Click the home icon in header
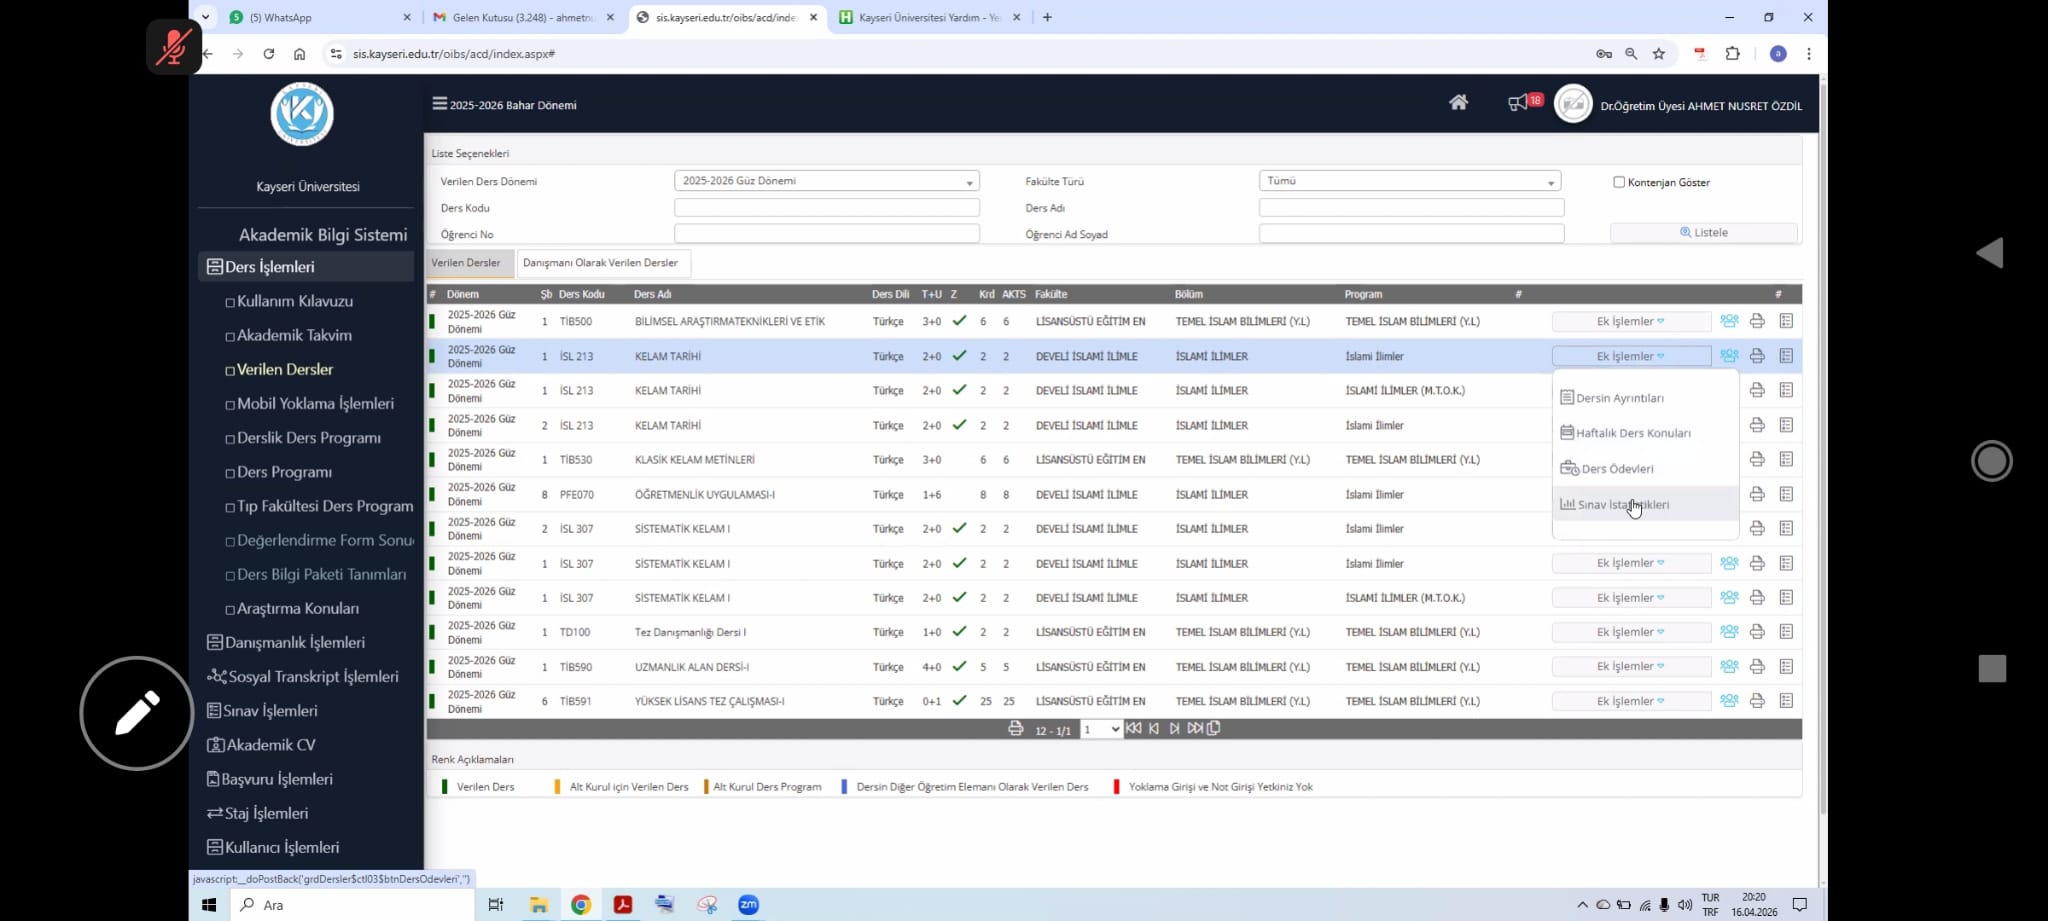Image resolution: width=2048 pixels, height=921 pixels. [1458, 102]
